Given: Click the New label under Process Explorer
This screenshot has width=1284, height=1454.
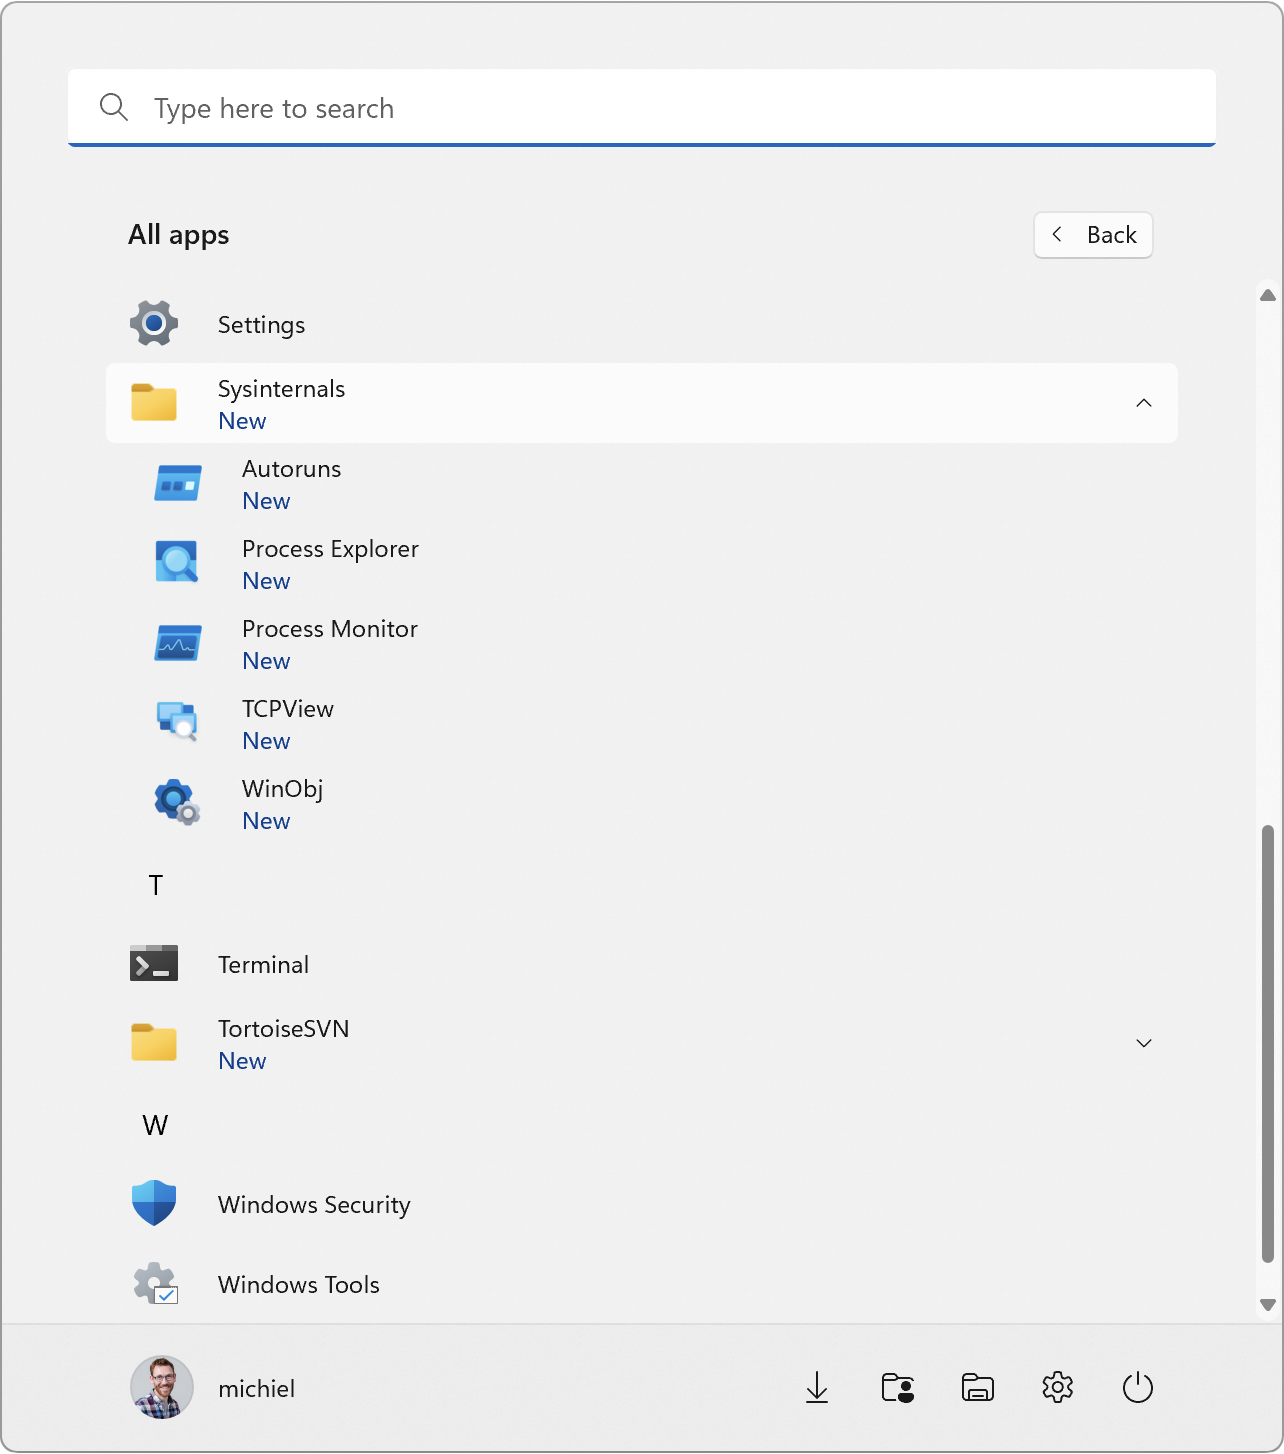Looking at the screenshot, I should click(266, 581).
